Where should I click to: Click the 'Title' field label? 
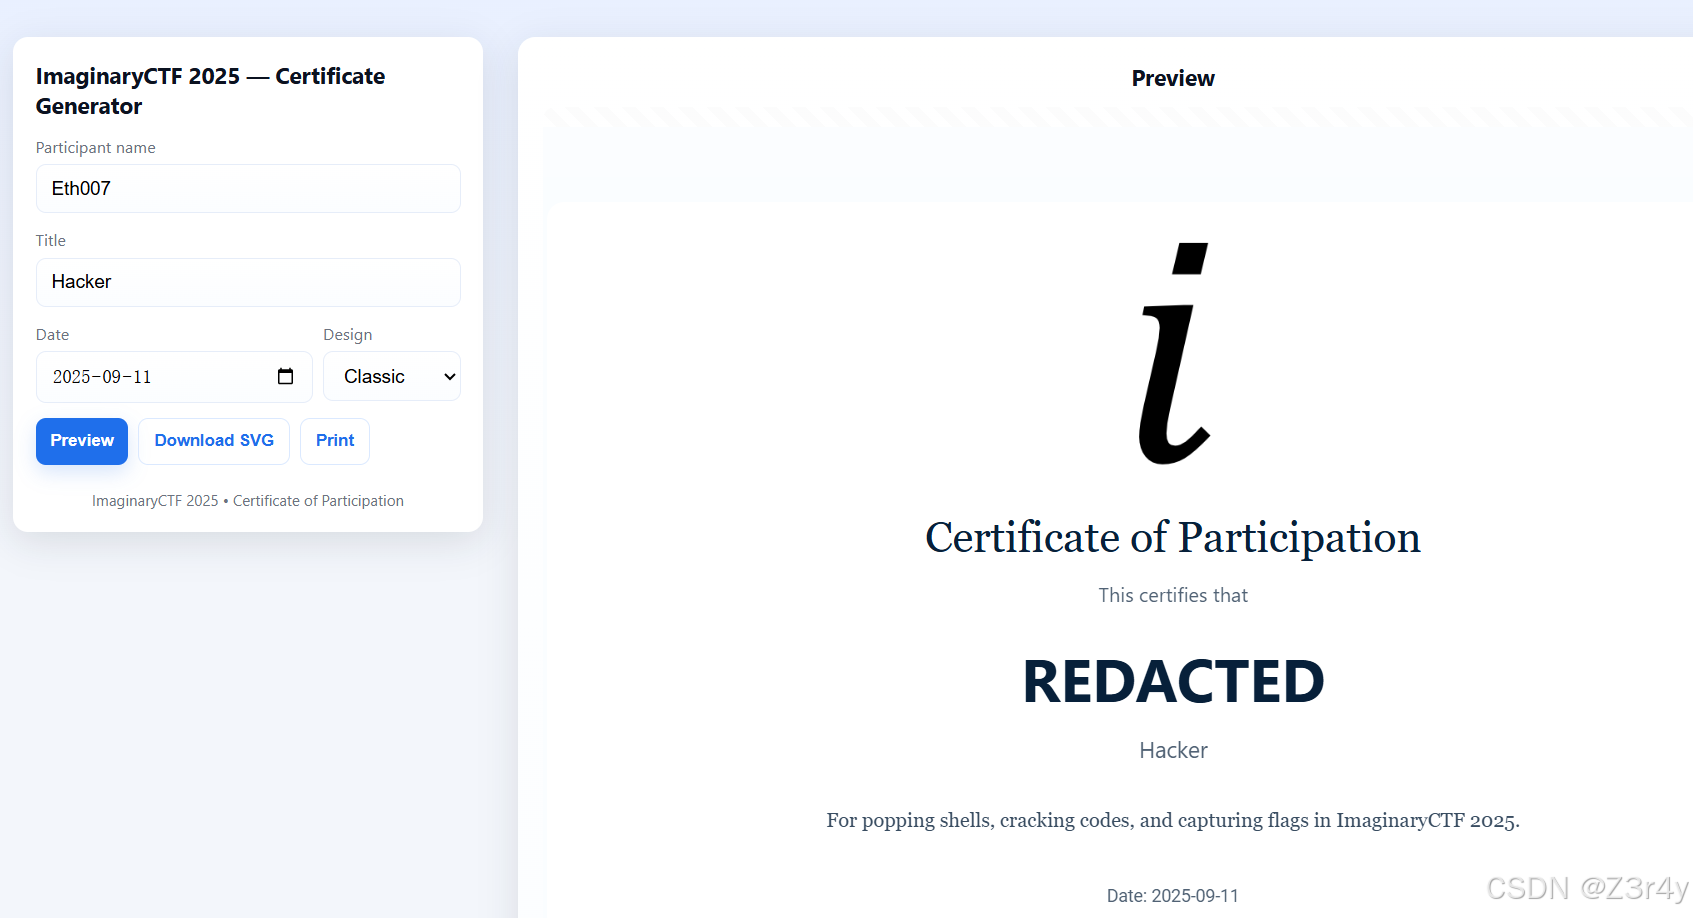point(51,241)
